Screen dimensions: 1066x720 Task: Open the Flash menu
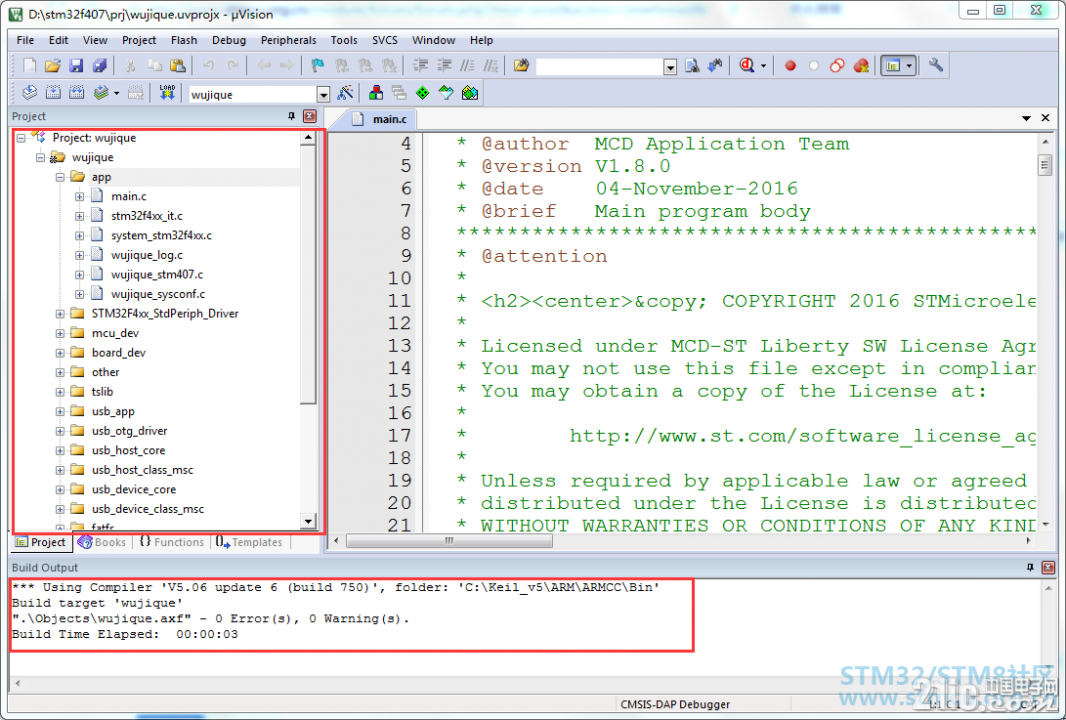[184, 40]
